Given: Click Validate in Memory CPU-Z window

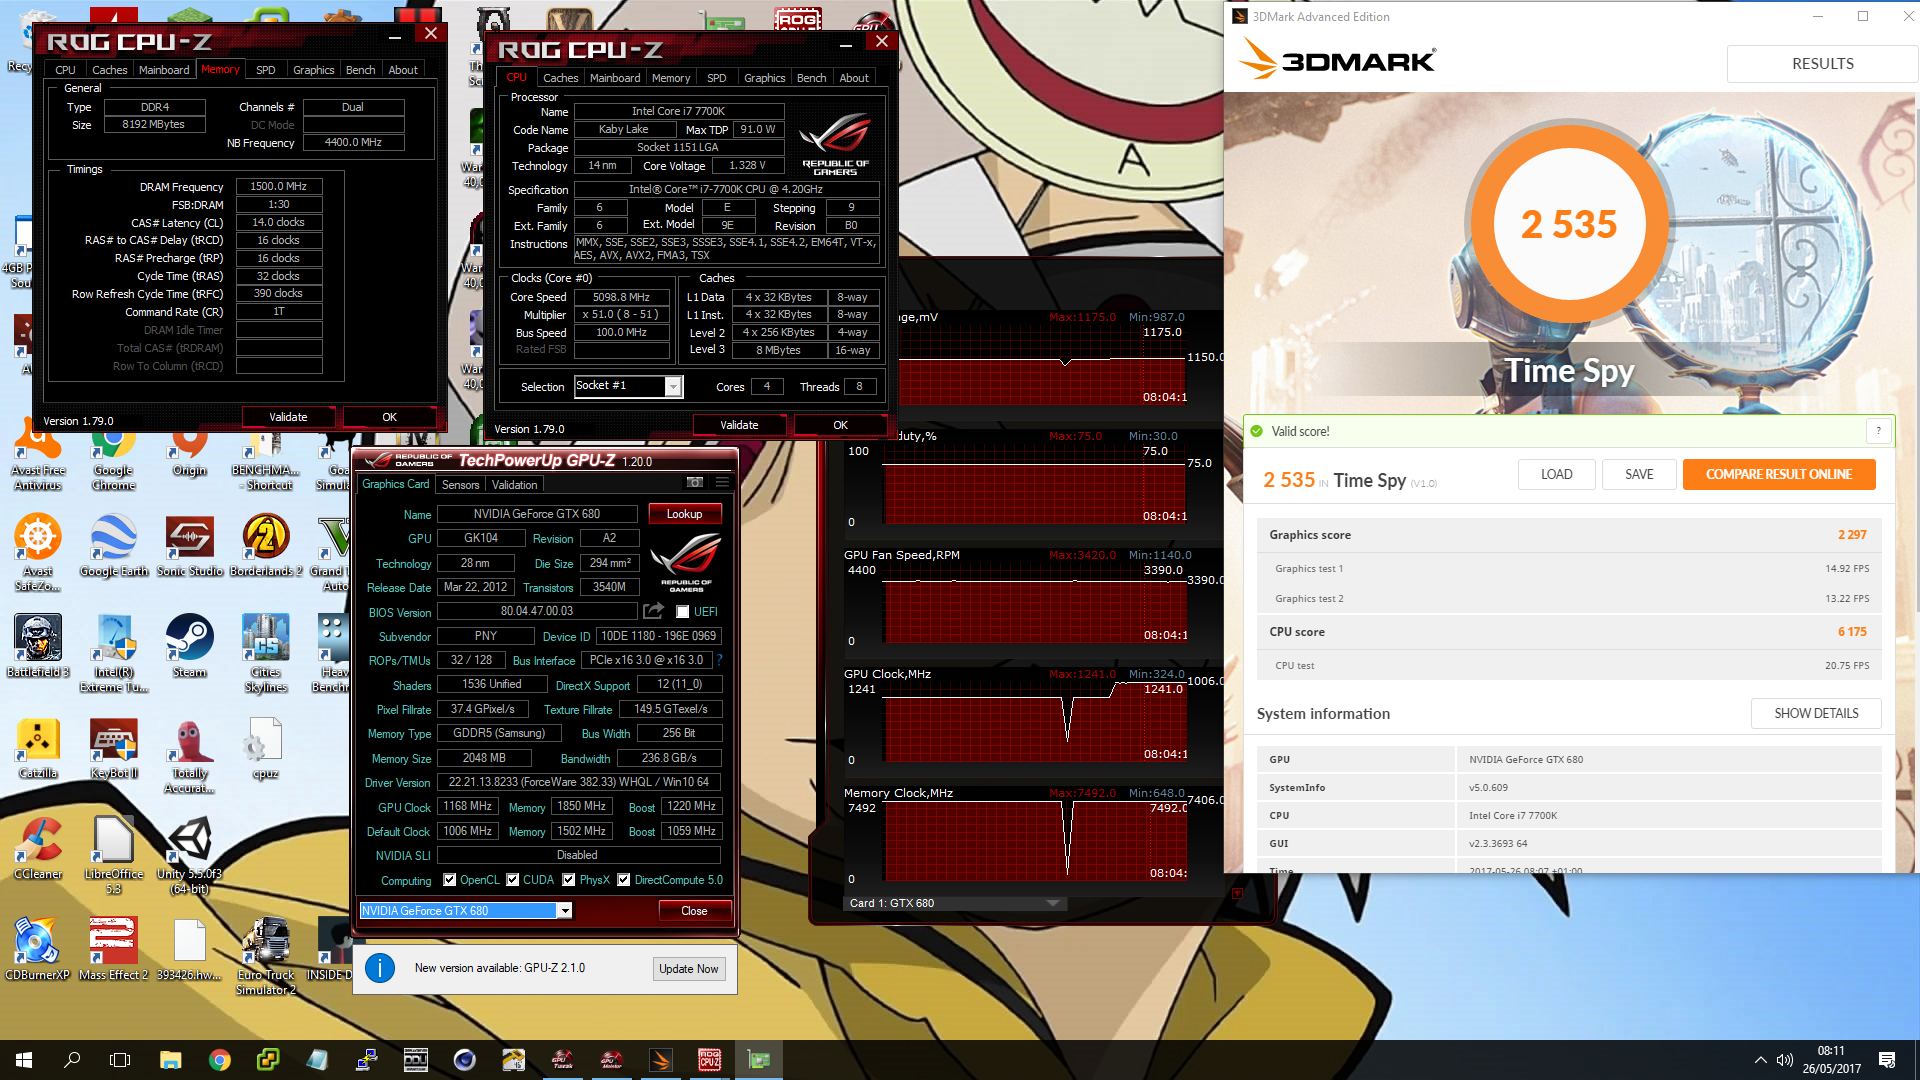Looking at the screenshot, I should click(289, 418).
